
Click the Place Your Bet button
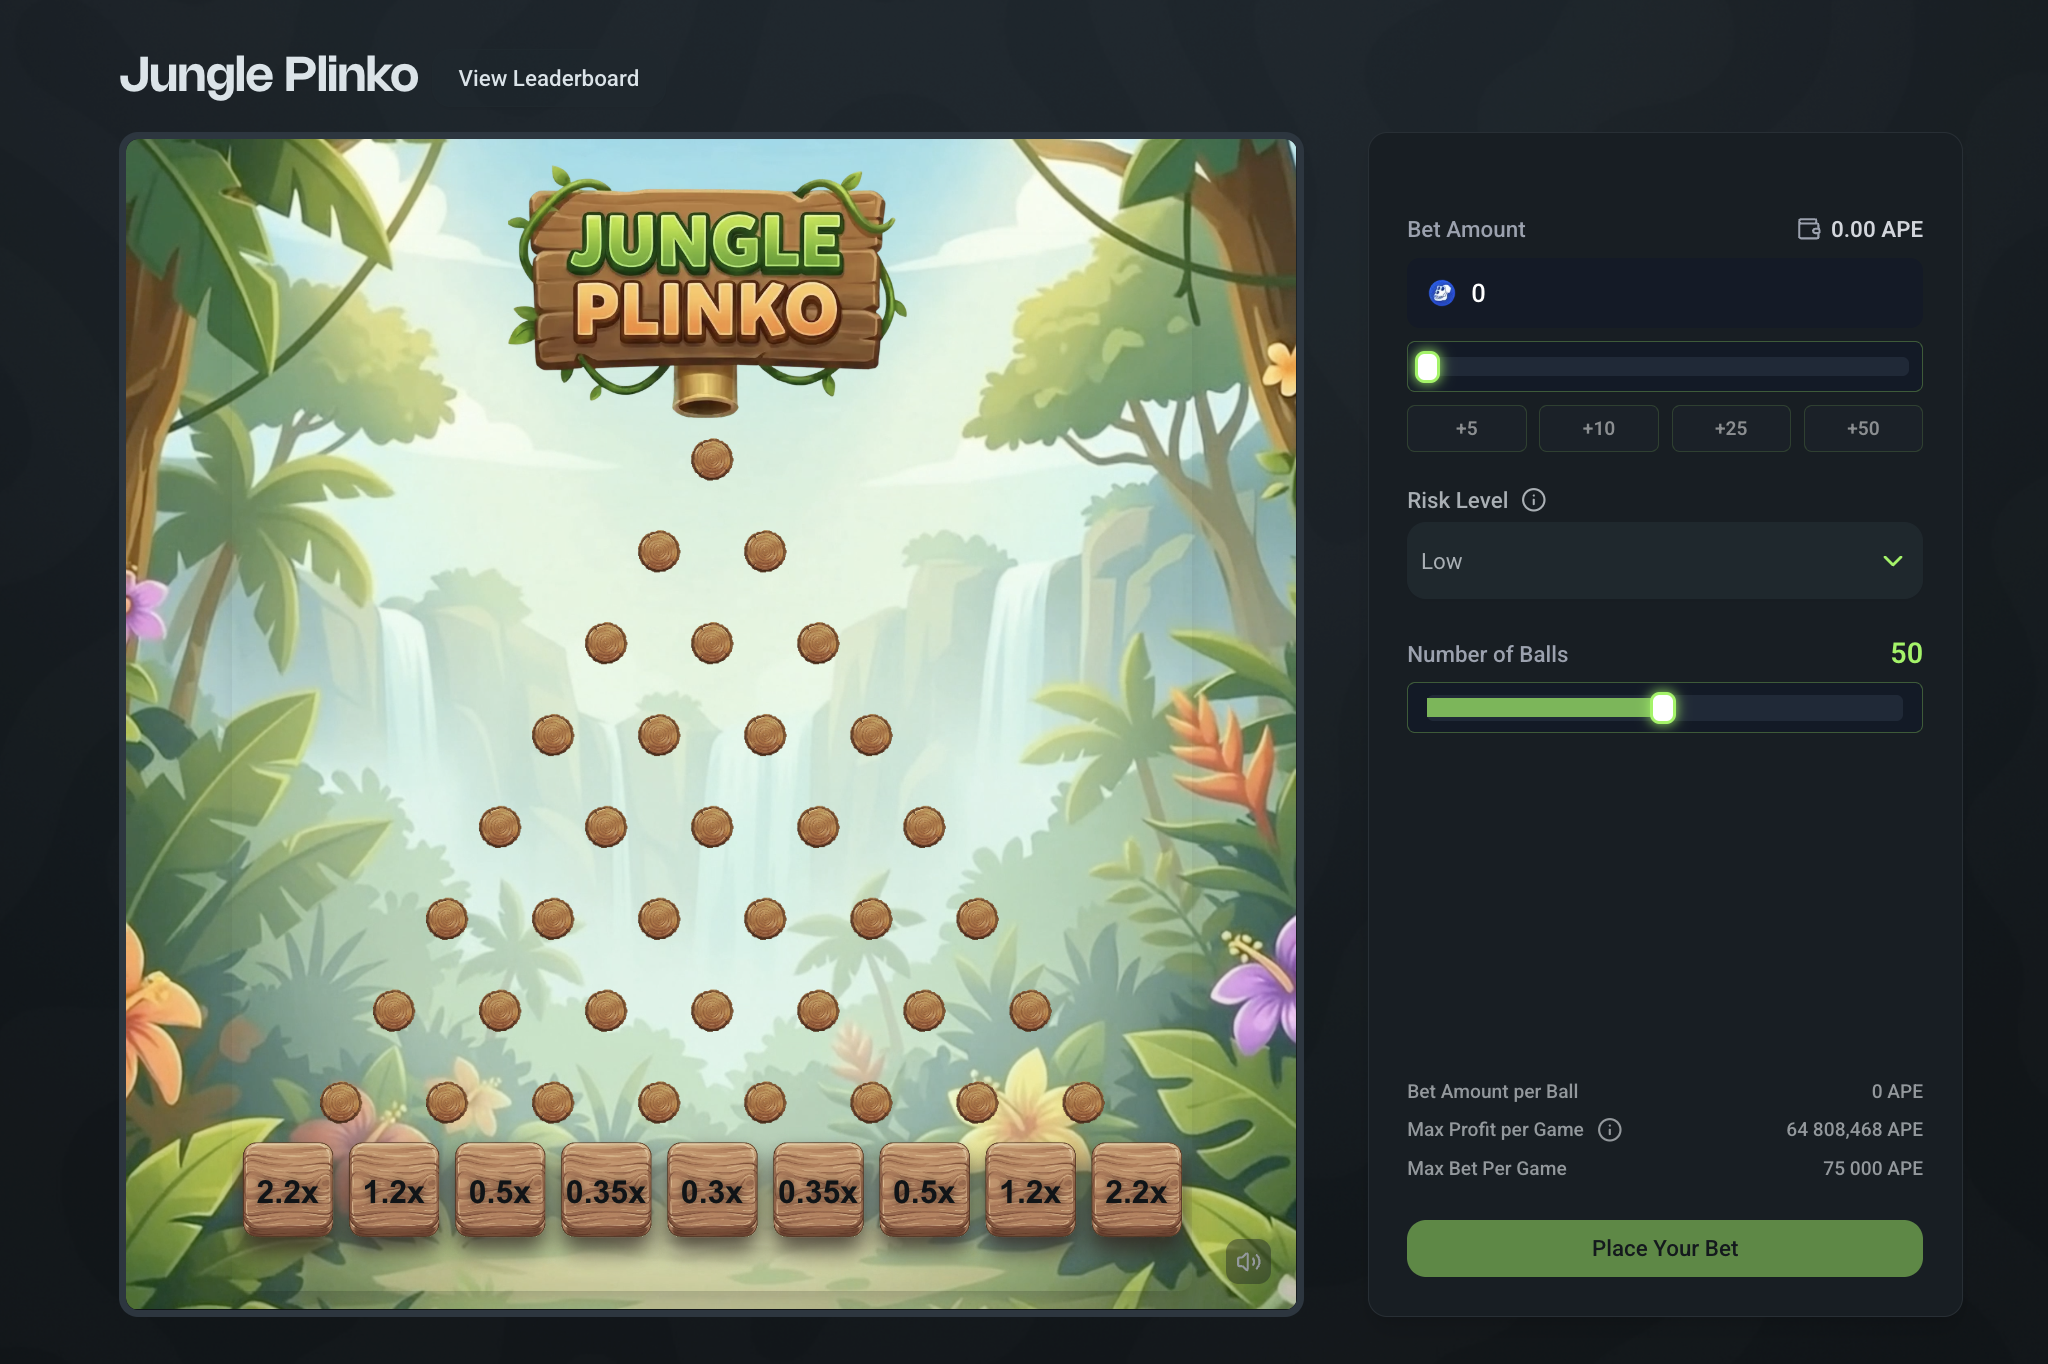pos(1664,1248)
